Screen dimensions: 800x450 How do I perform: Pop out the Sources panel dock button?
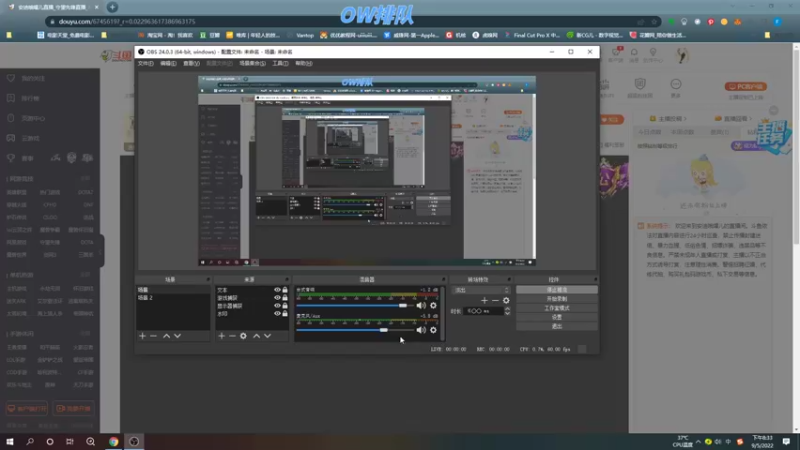pos(287,280)
